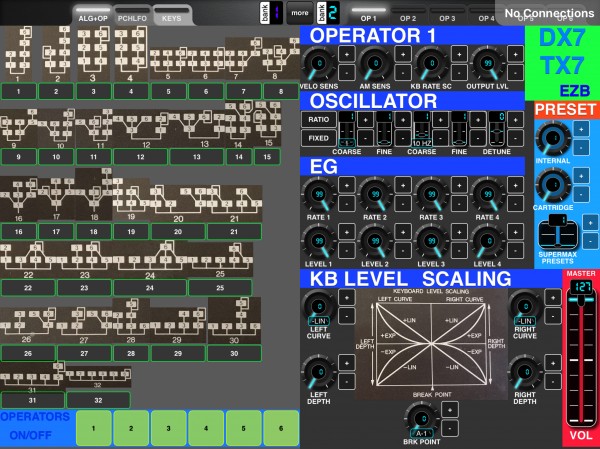Click algorithm 30 diagram thumbnail
600x449 pixels.
[x=234, y=321]
